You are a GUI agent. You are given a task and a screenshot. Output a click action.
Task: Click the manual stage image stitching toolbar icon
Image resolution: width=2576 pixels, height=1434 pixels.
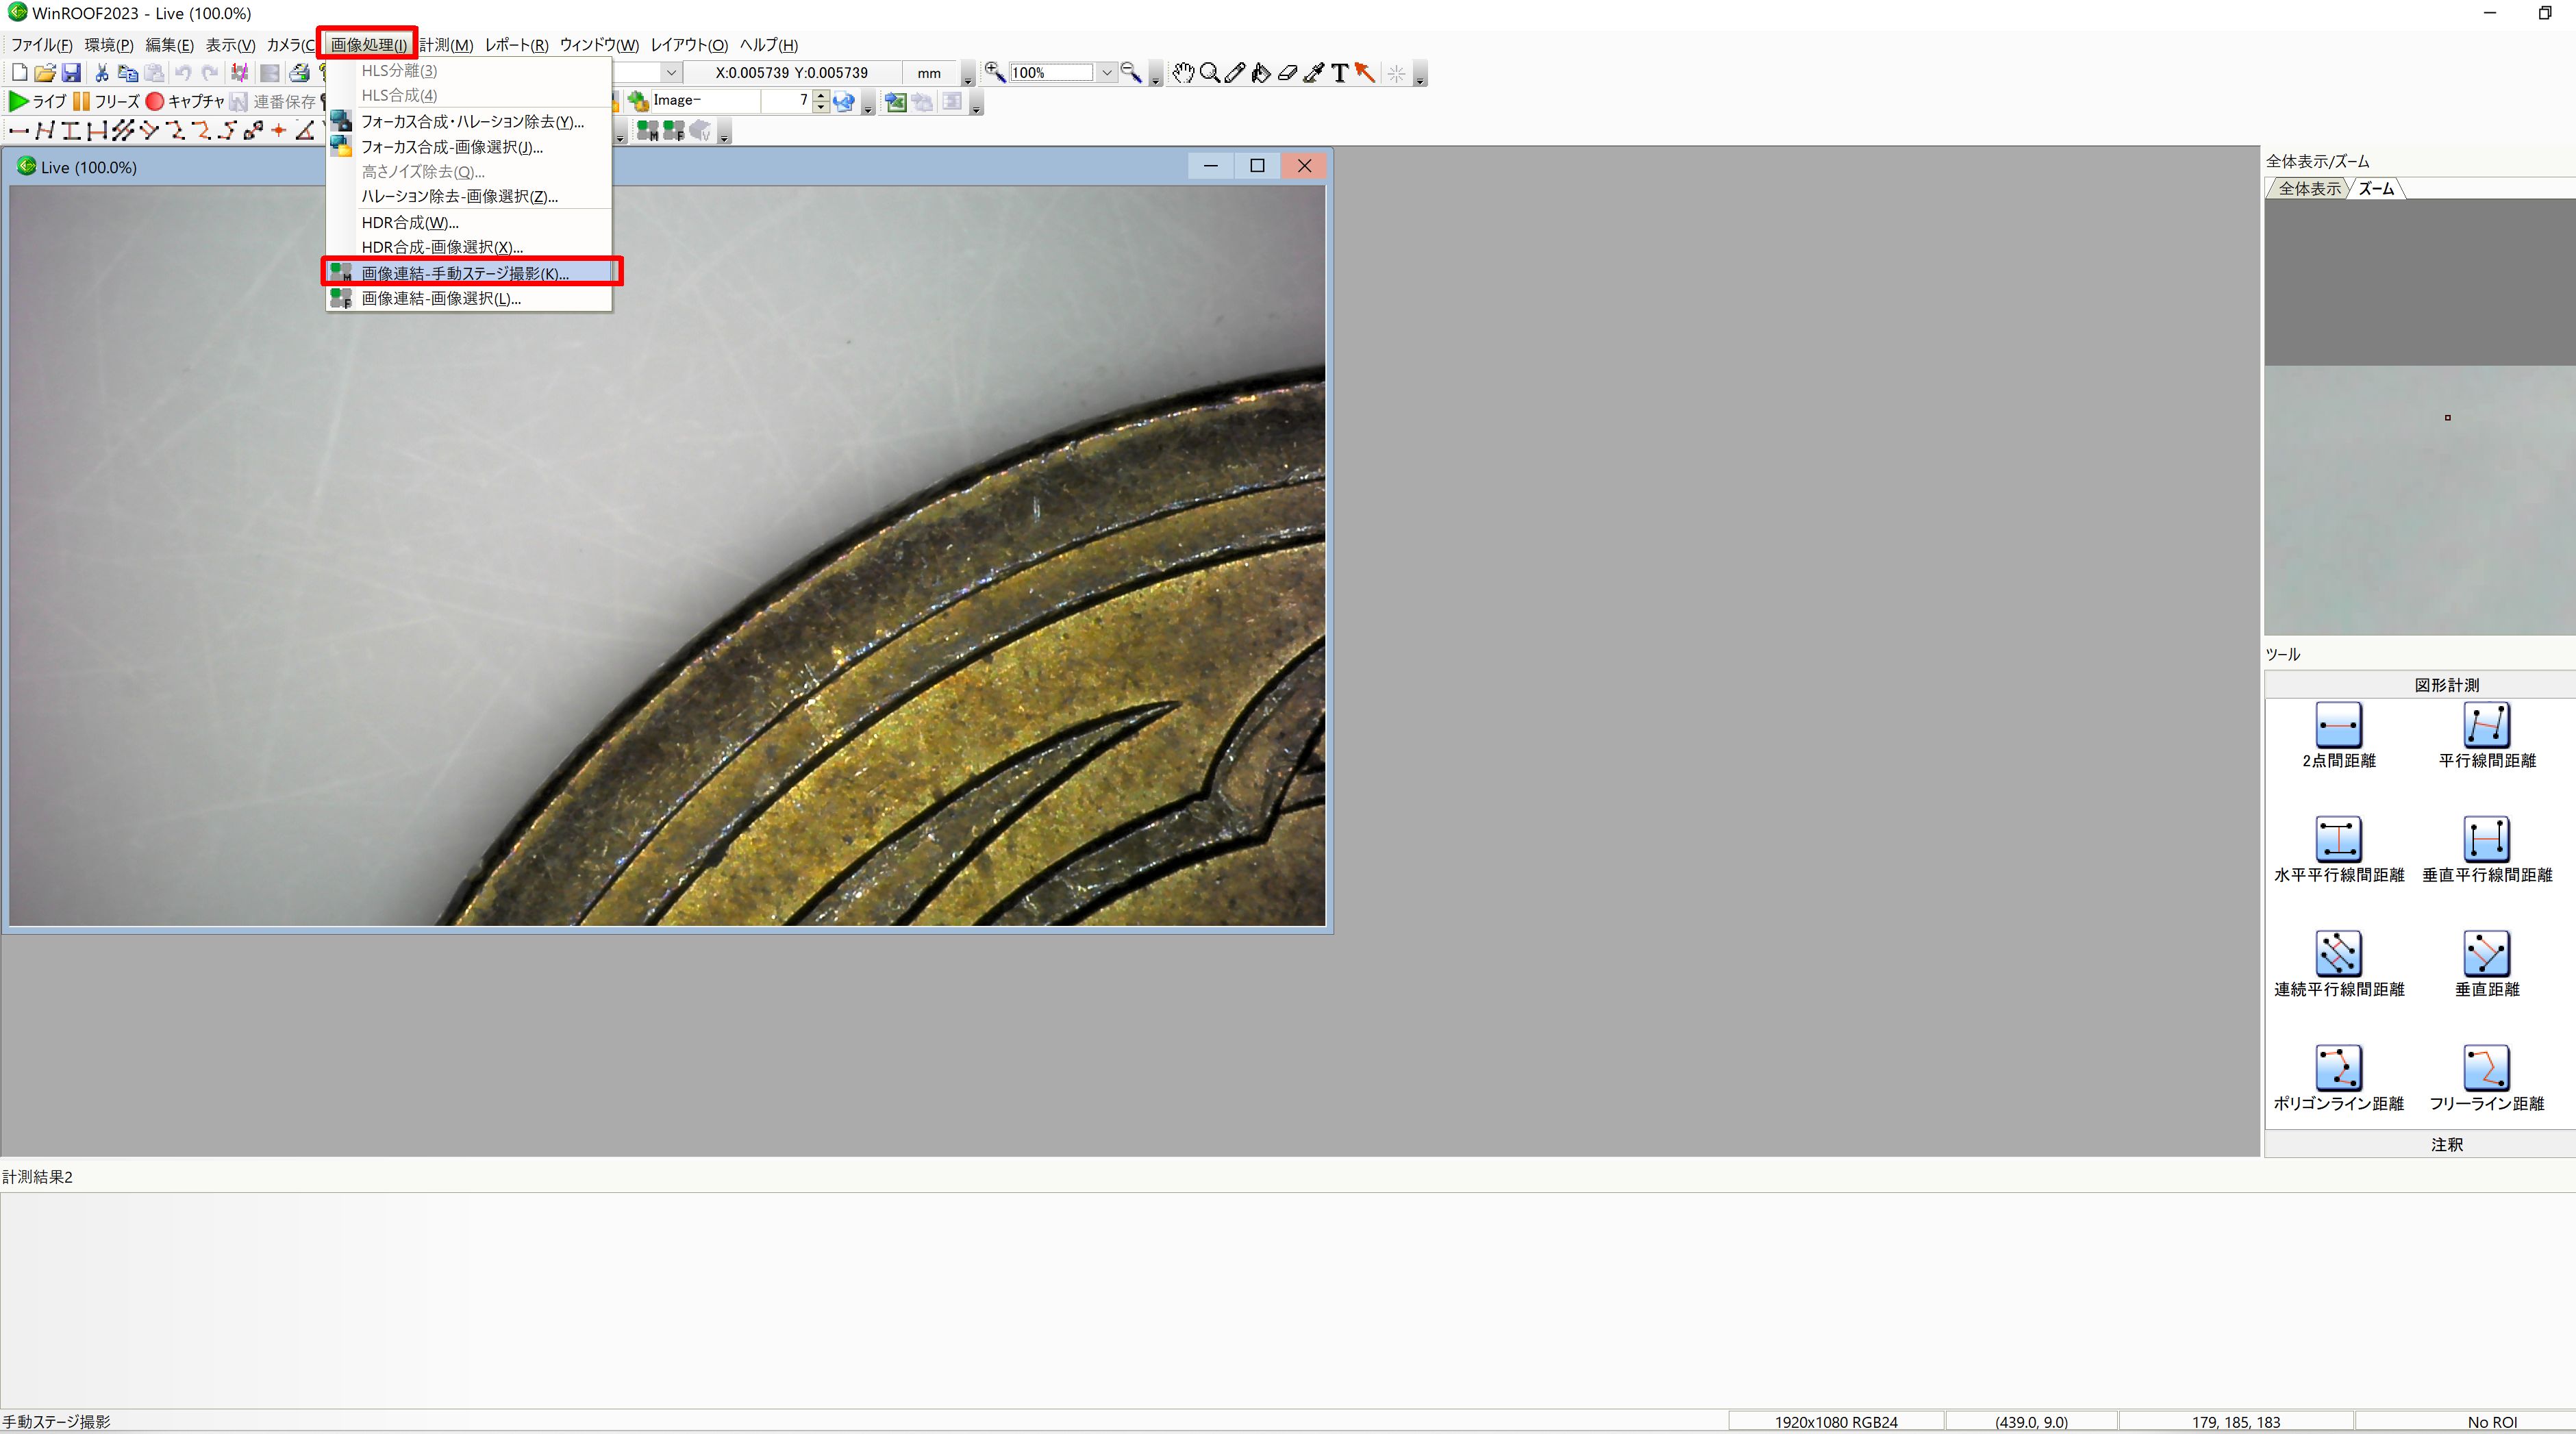click(x=648, y=130)
